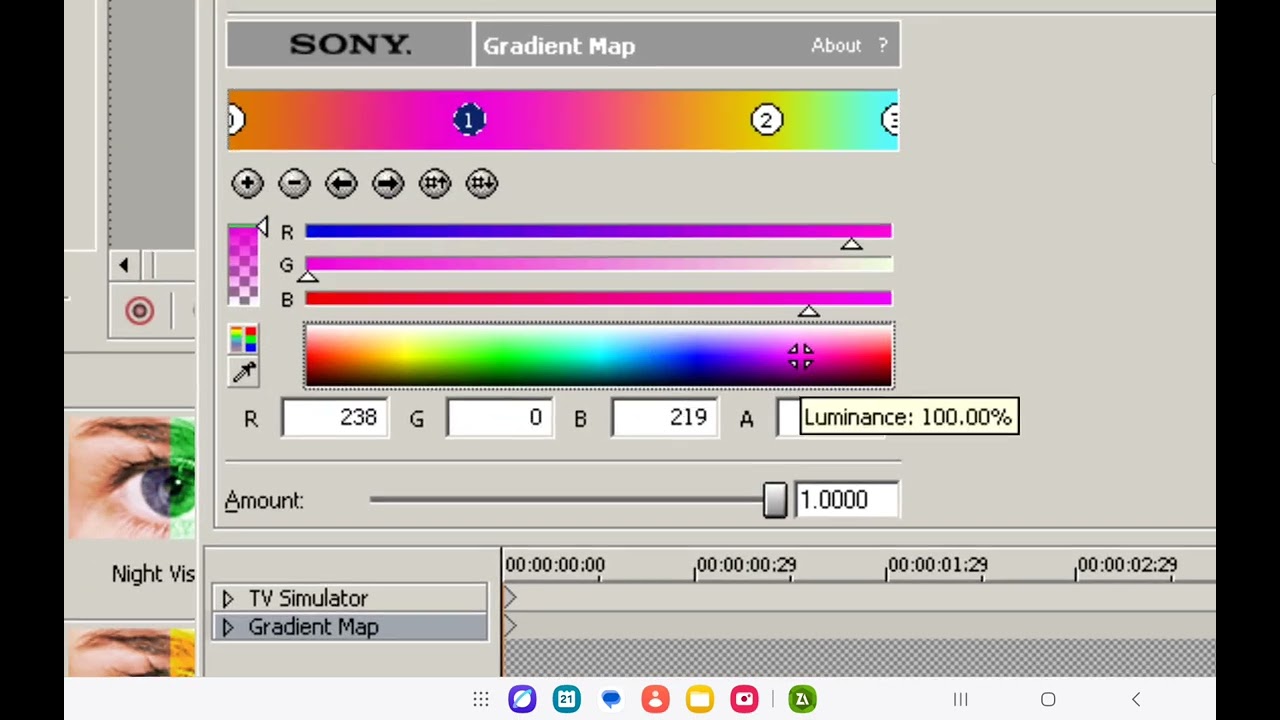This screenshot has height=720, width=1280.
Task: Expand the TV Simulator keyframe row
Action: click(228, 598)
